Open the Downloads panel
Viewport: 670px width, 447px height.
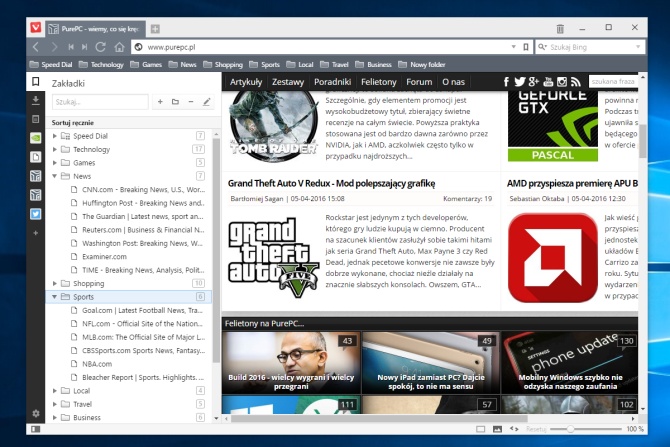tap(36, 100)
